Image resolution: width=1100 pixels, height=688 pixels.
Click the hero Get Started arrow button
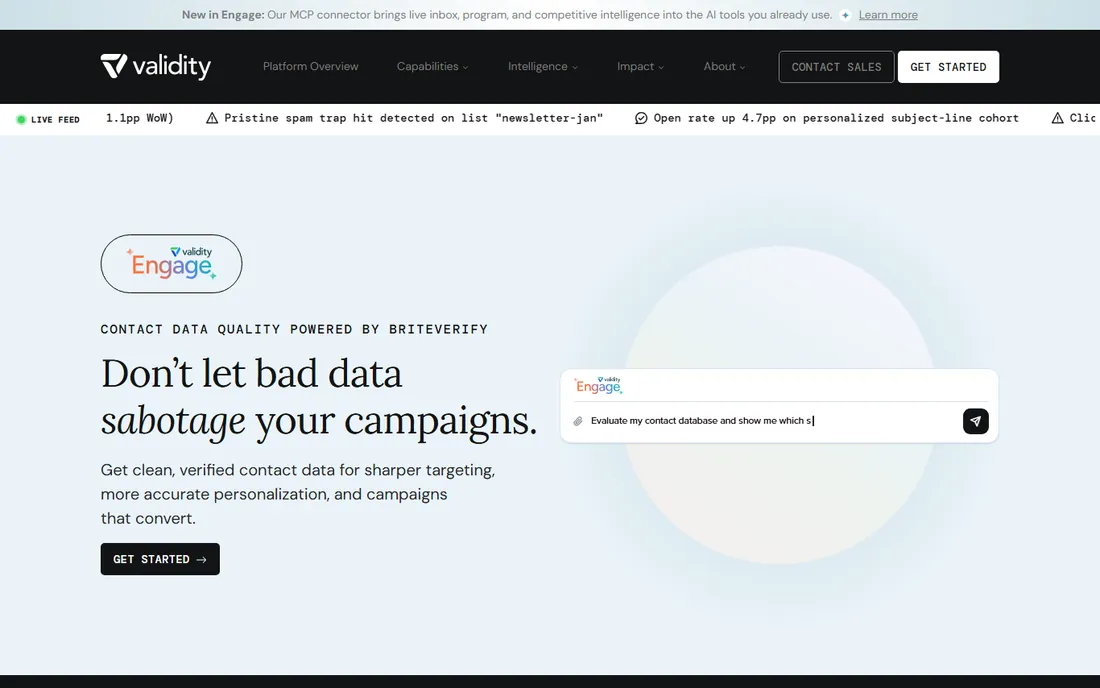click(160, 559)
